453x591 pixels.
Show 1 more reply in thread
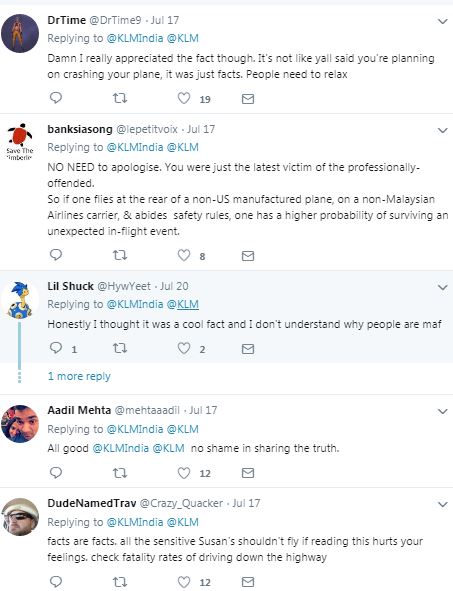[79, 376]
